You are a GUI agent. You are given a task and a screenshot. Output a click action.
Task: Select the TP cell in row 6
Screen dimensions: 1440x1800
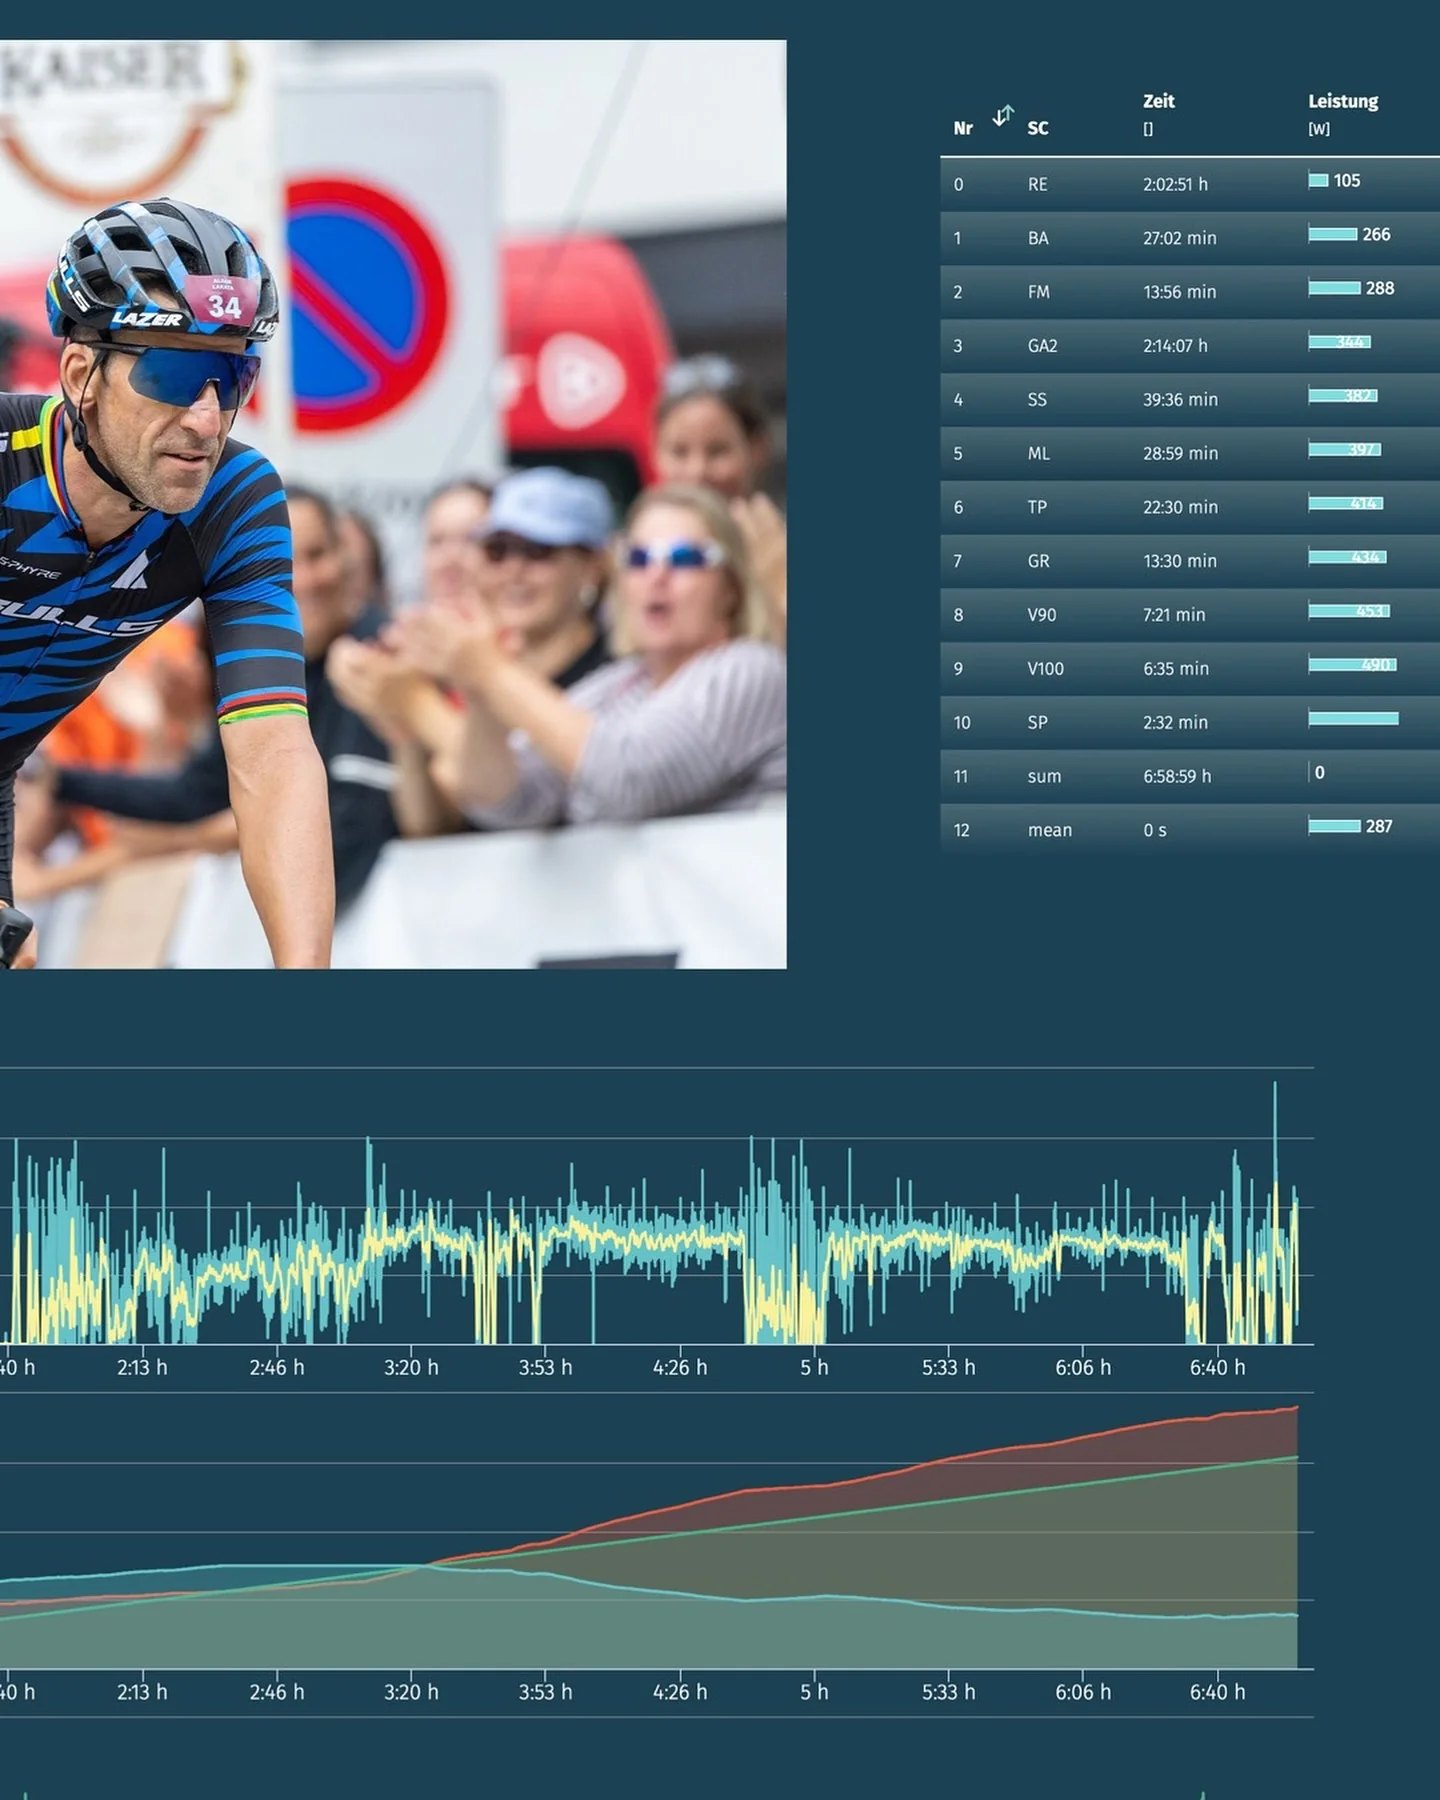click(1037, 508)
